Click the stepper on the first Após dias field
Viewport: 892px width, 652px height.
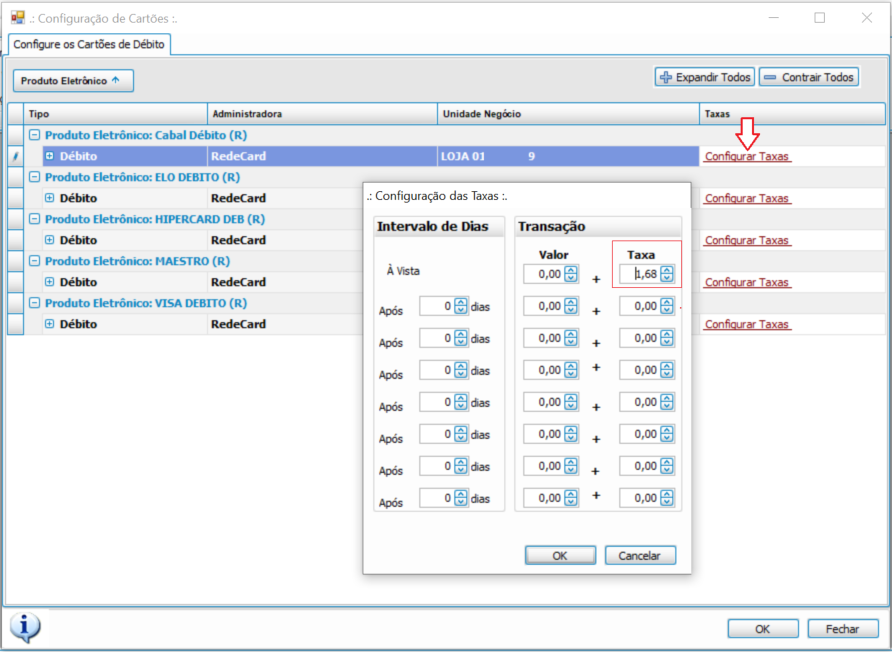point(461,306)
